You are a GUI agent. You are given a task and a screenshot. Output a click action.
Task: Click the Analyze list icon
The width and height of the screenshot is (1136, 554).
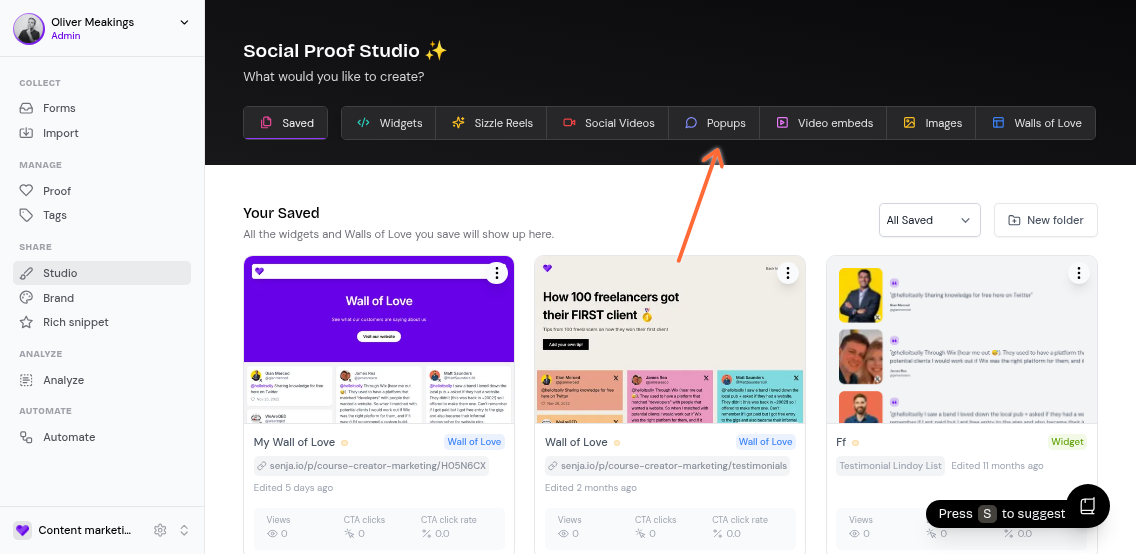point(26,380)
